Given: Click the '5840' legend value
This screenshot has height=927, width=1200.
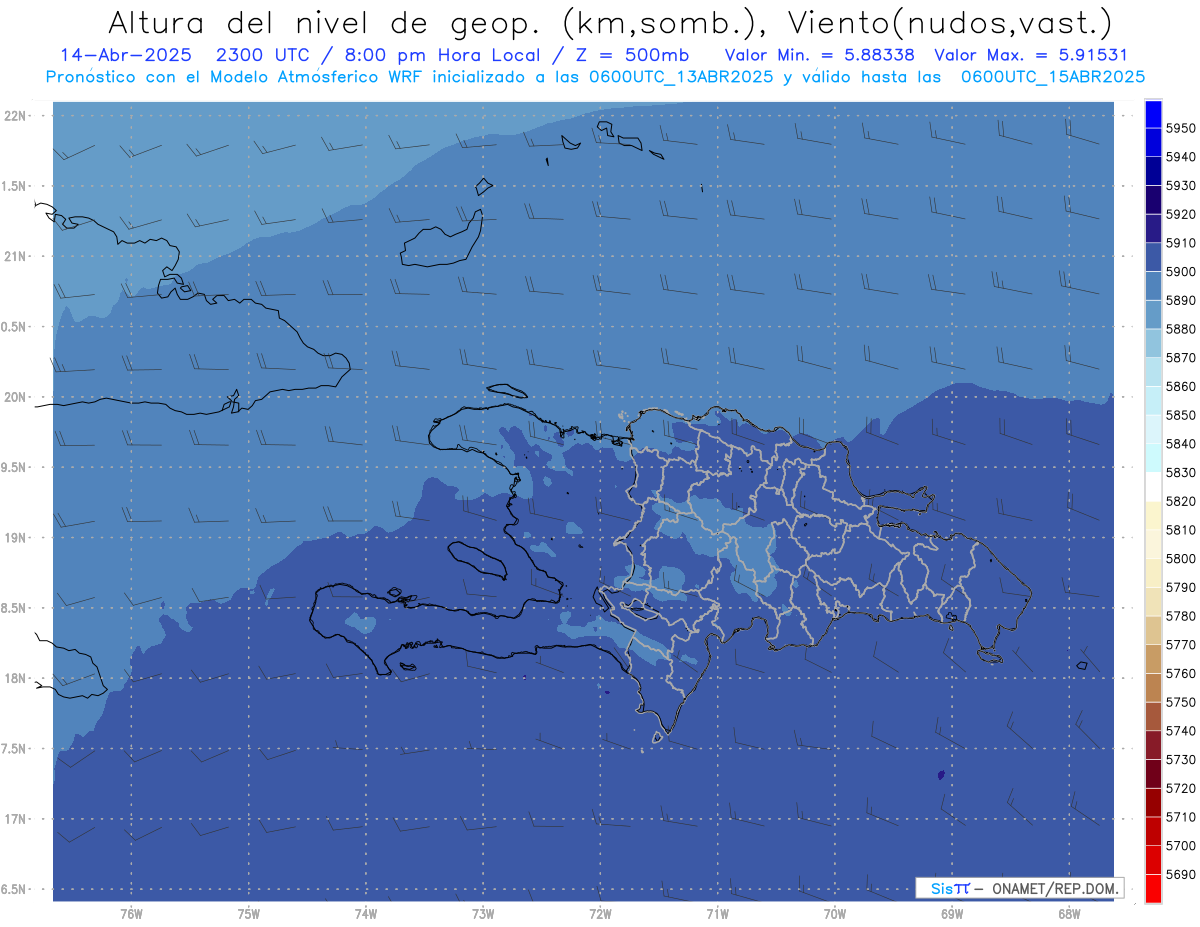Looking at the screenshot, I should click(x=1181, y=444).
